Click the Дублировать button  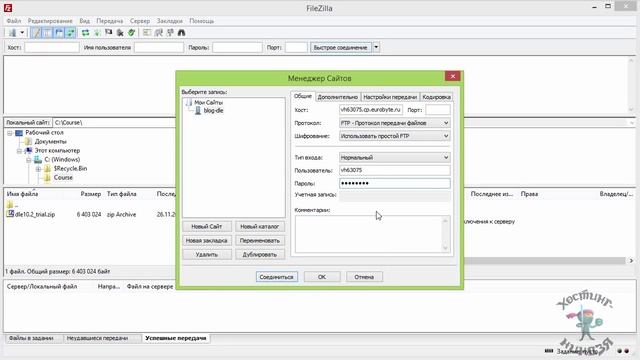click(x=260, y=254)
